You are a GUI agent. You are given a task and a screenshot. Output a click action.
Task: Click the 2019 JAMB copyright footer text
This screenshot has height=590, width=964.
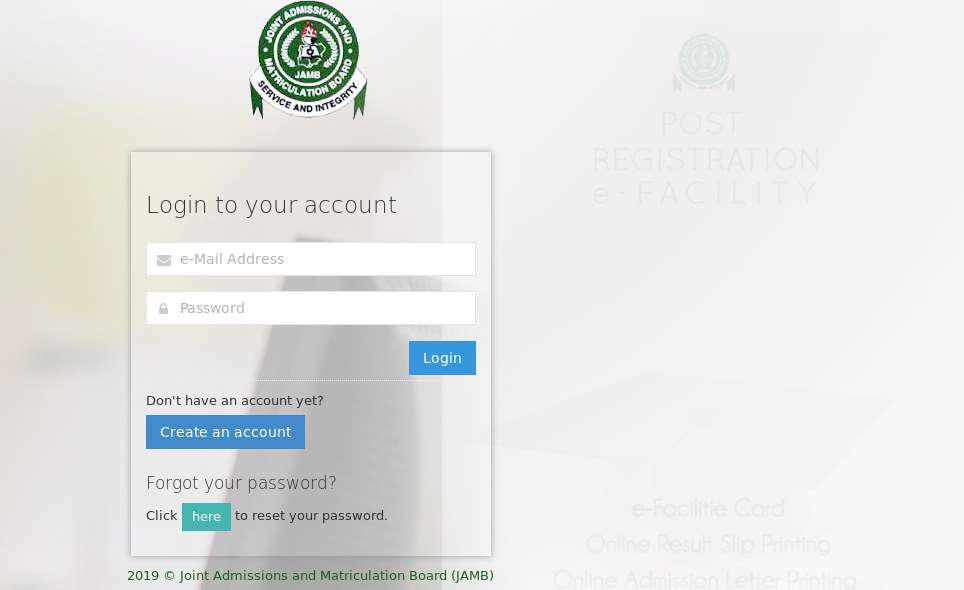click(x=310, y=576)
